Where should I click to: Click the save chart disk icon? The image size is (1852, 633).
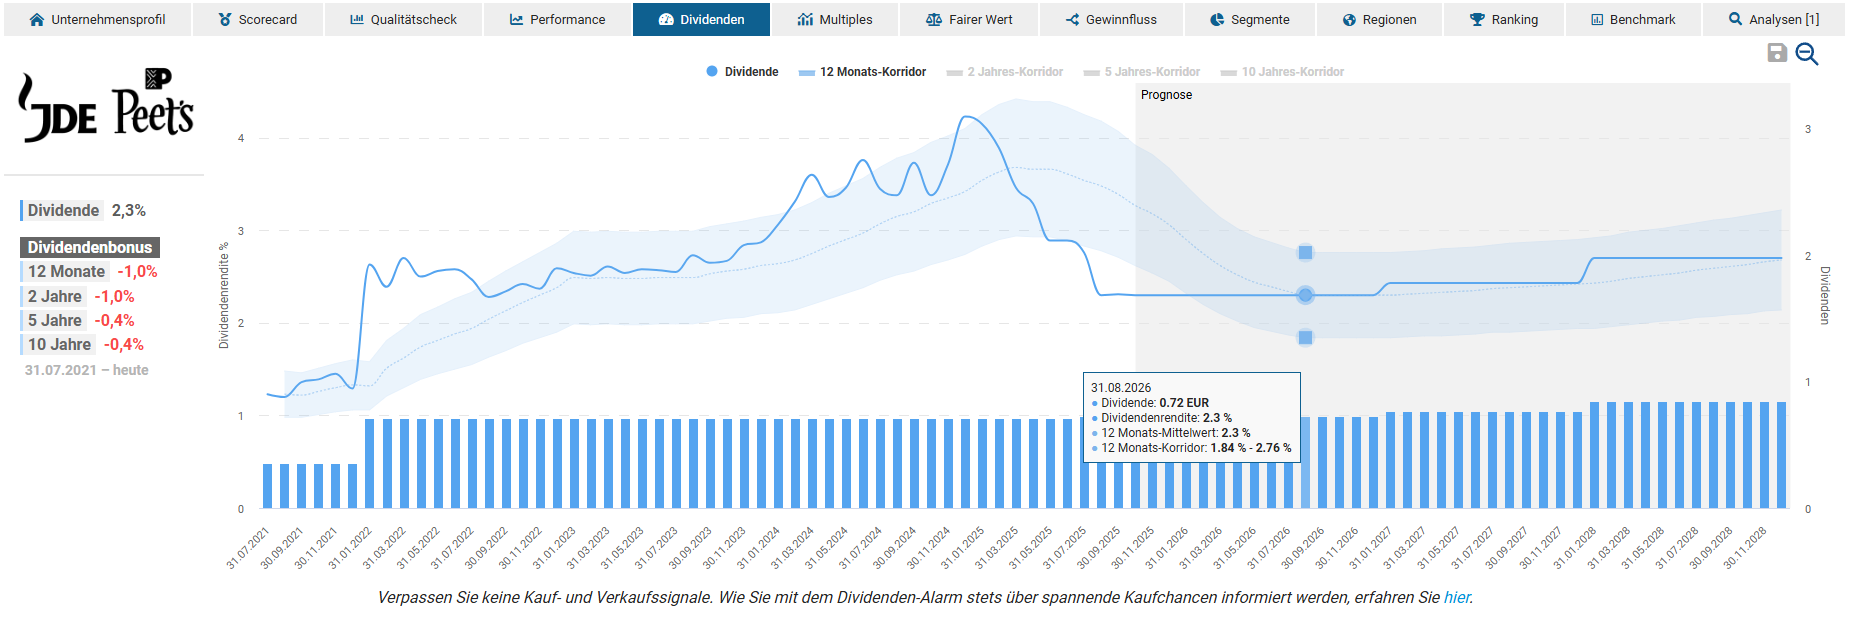(x=1777, y=53)
